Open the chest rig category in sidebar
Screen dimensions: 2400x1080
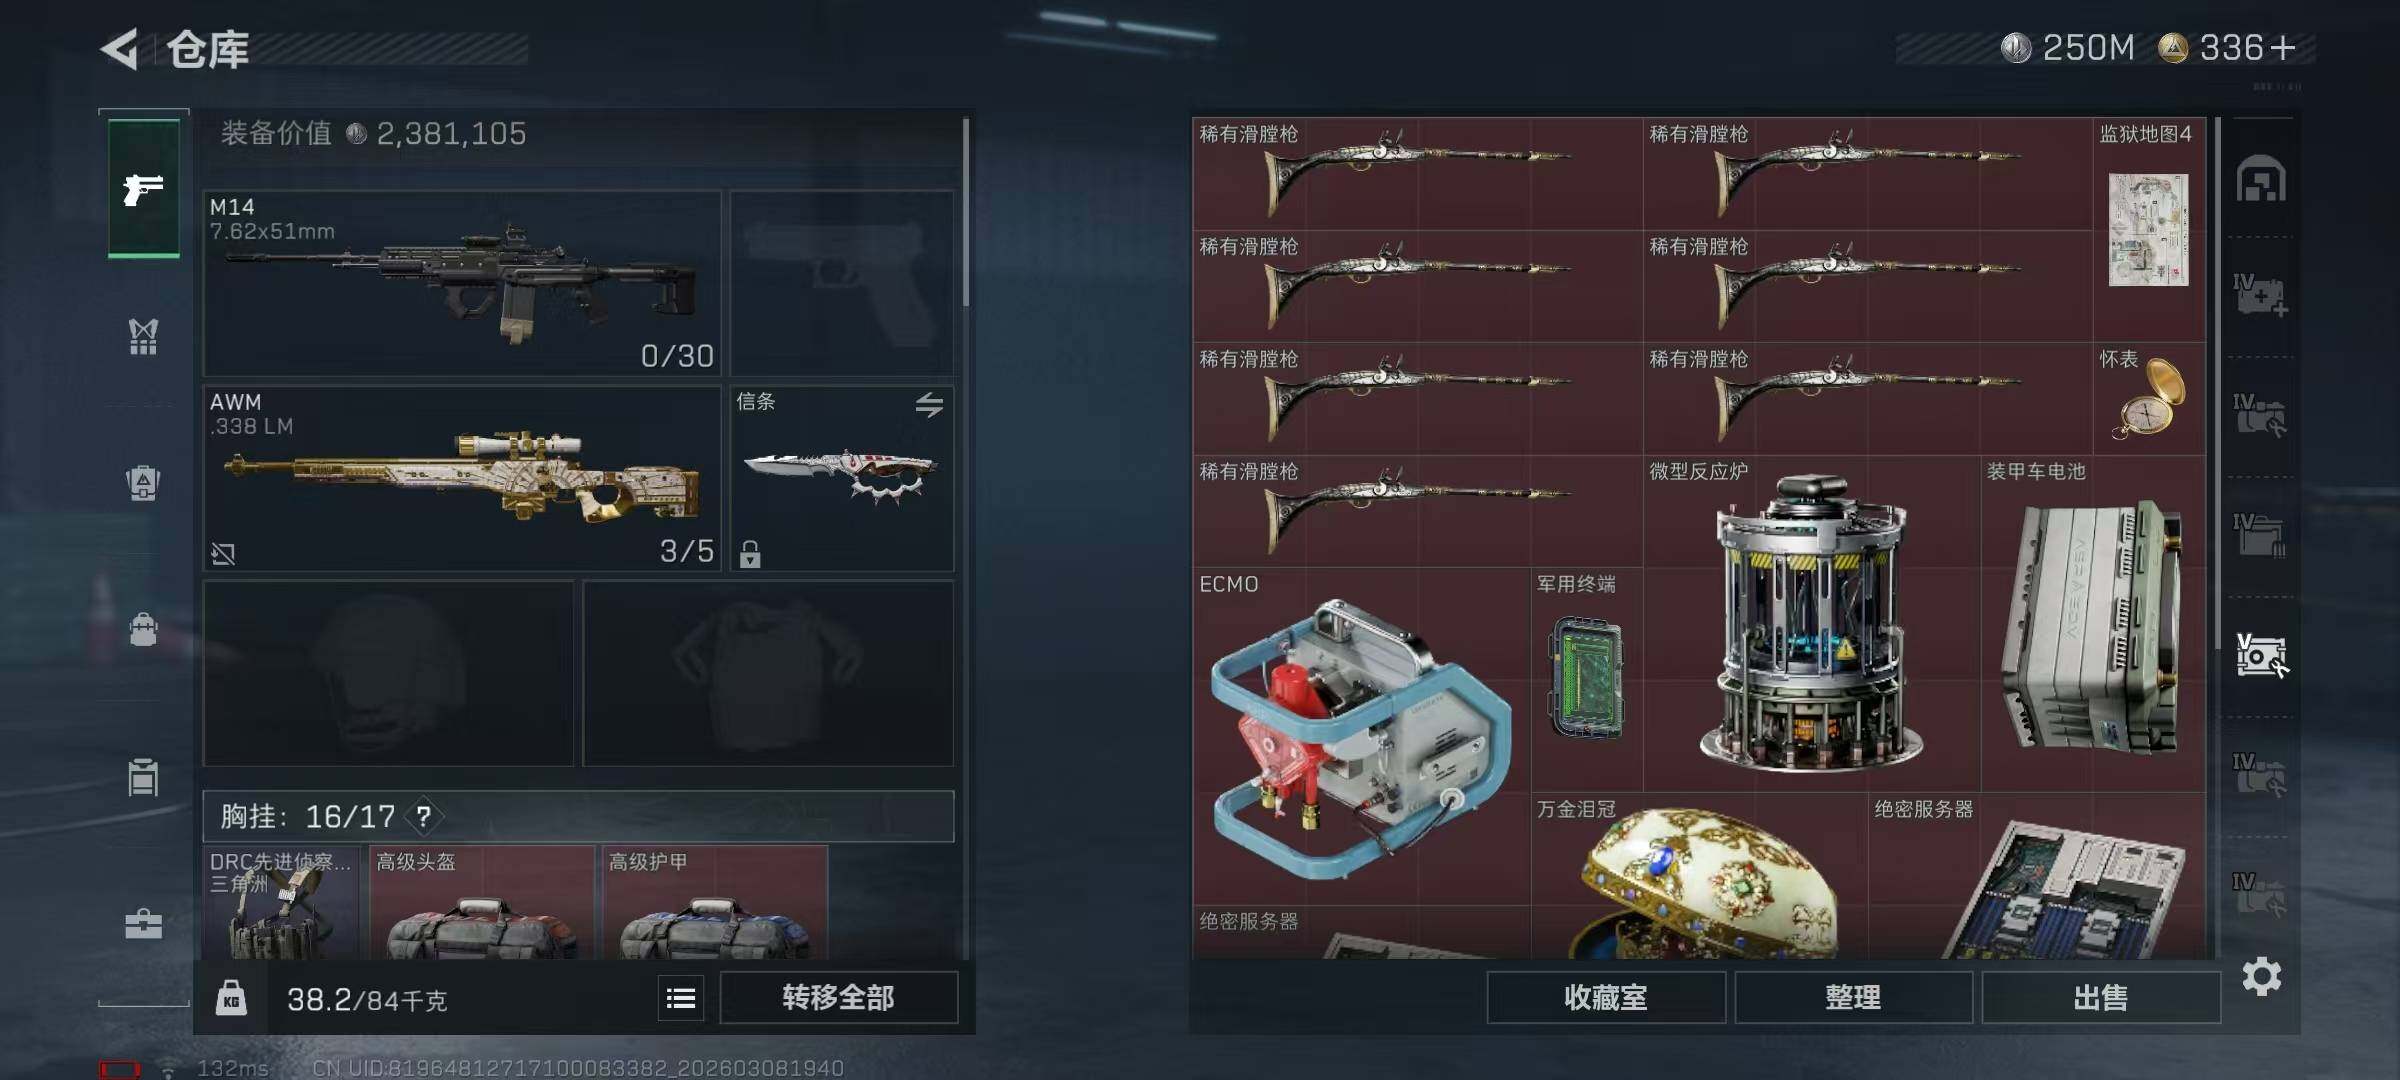[143, 337]
